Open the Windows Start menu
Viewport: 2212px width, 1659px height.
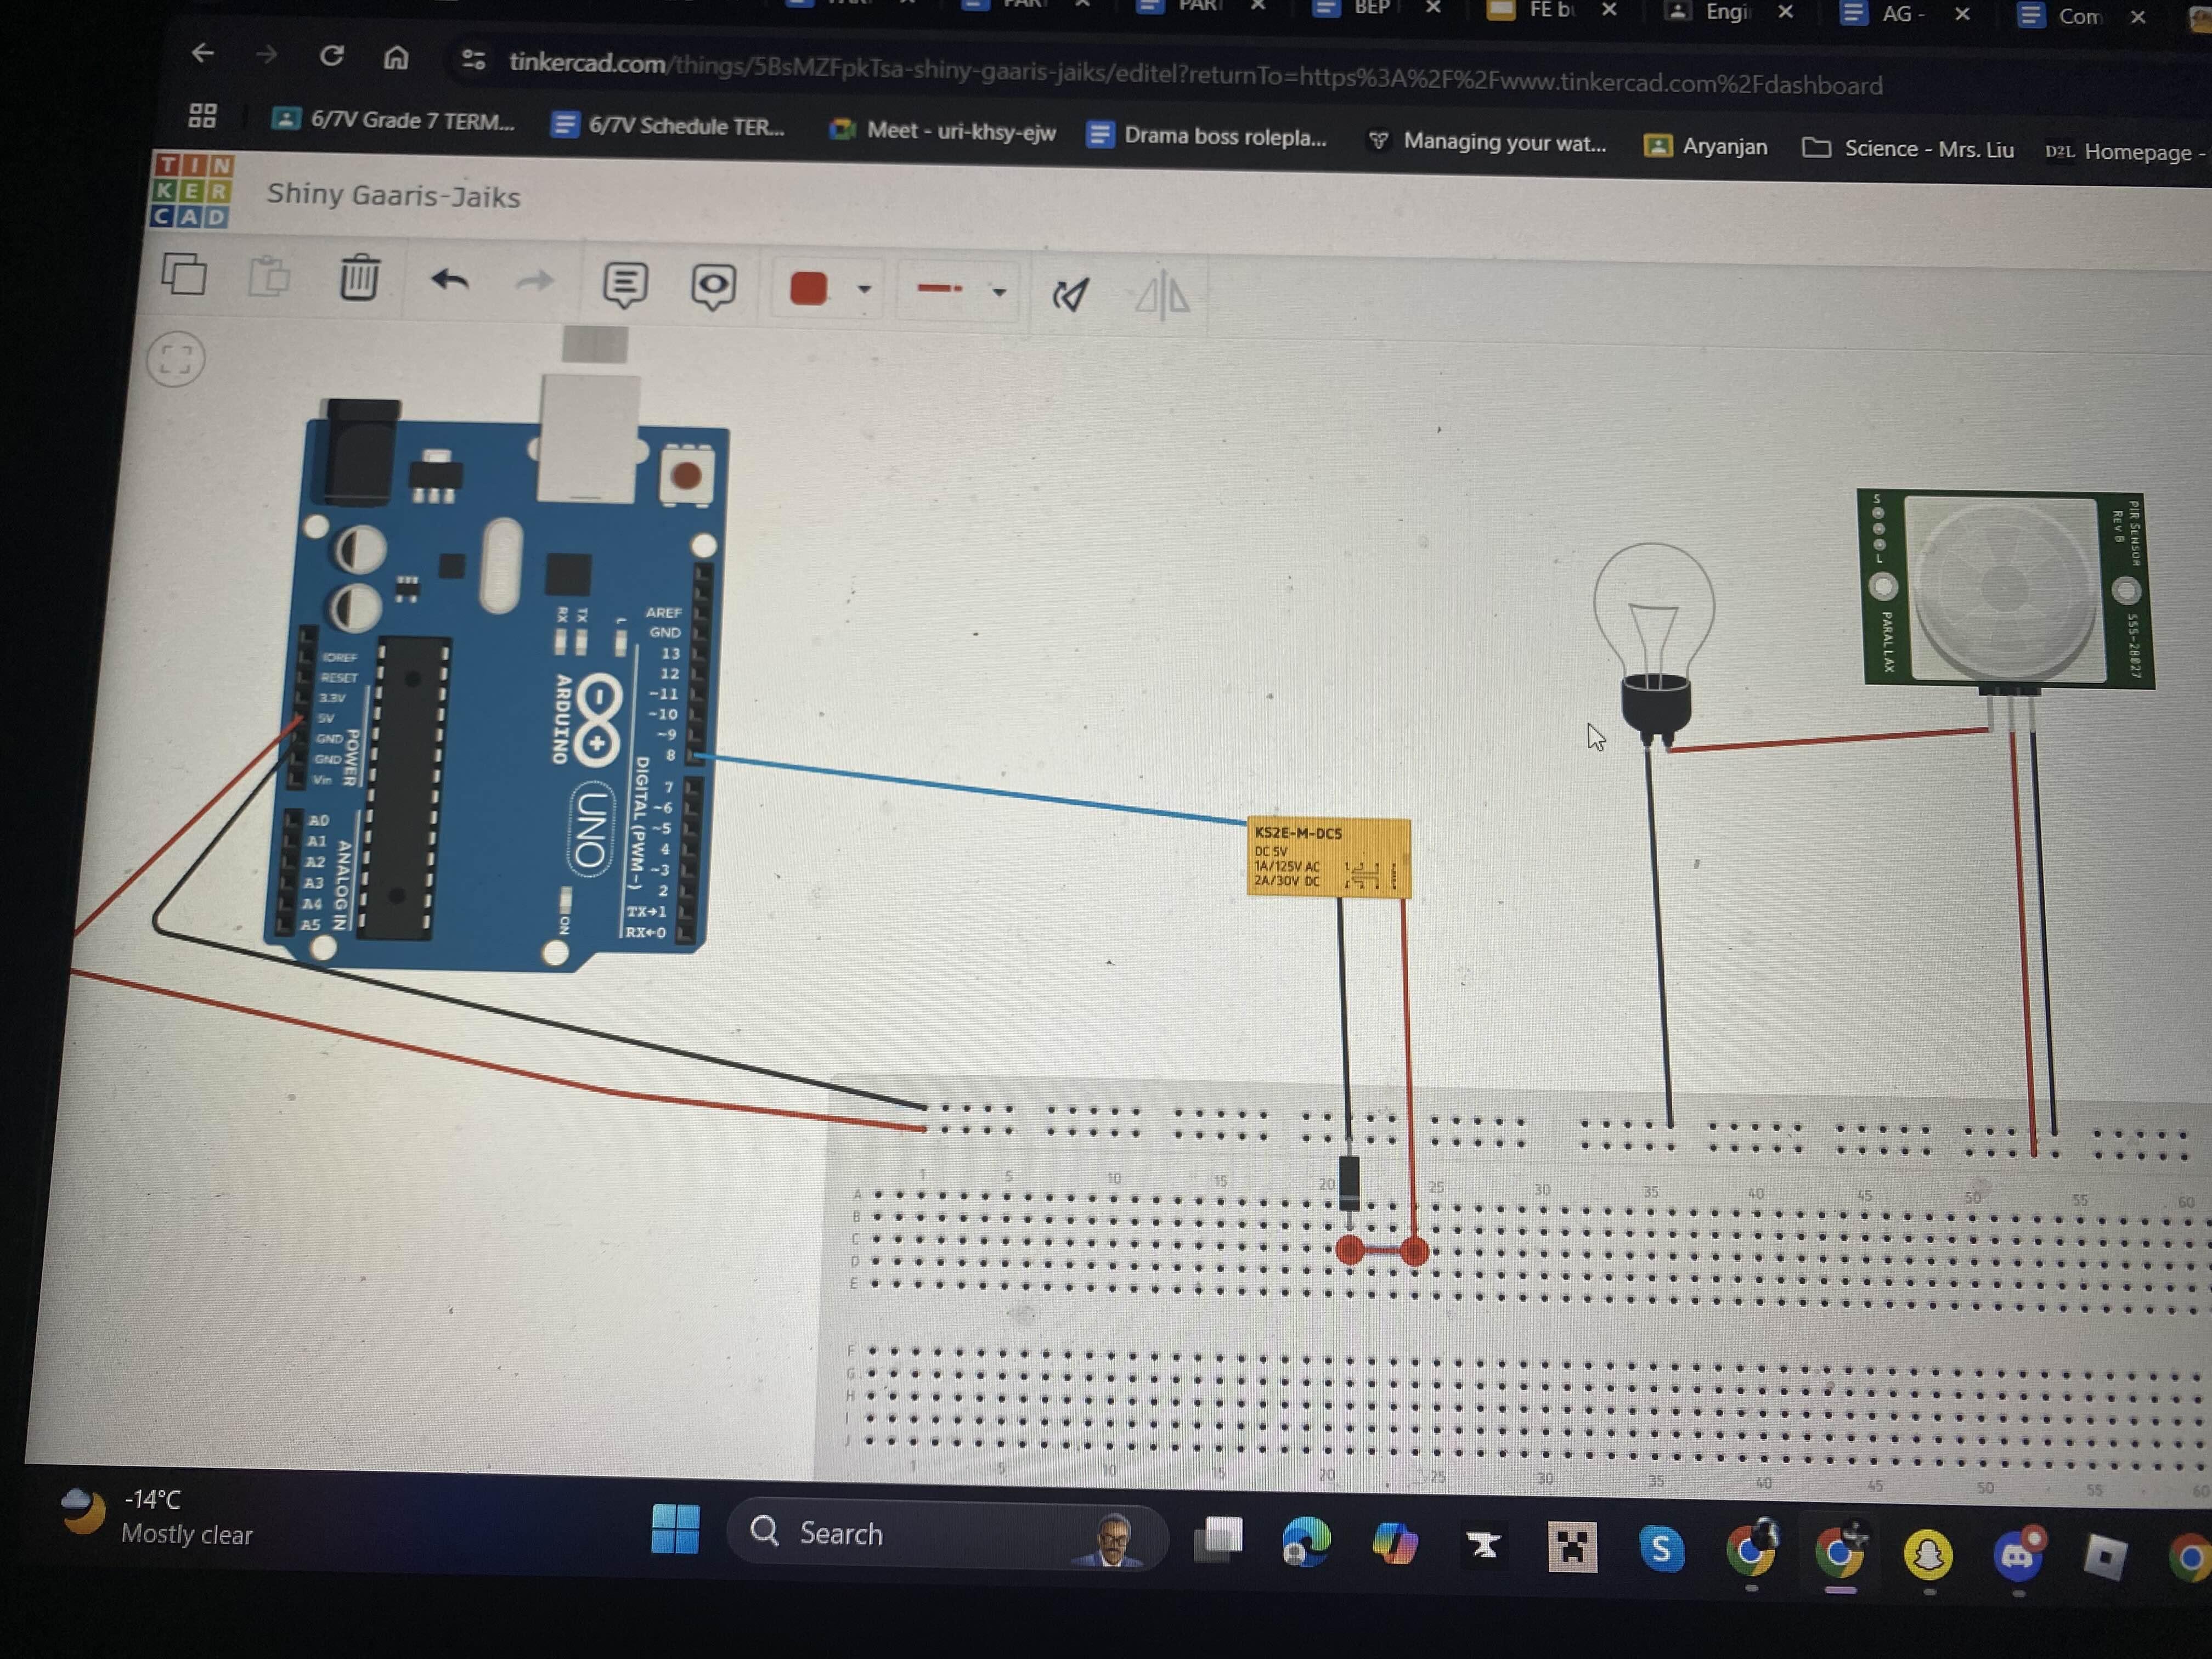pyautogui.click(x=676, y=1528)
